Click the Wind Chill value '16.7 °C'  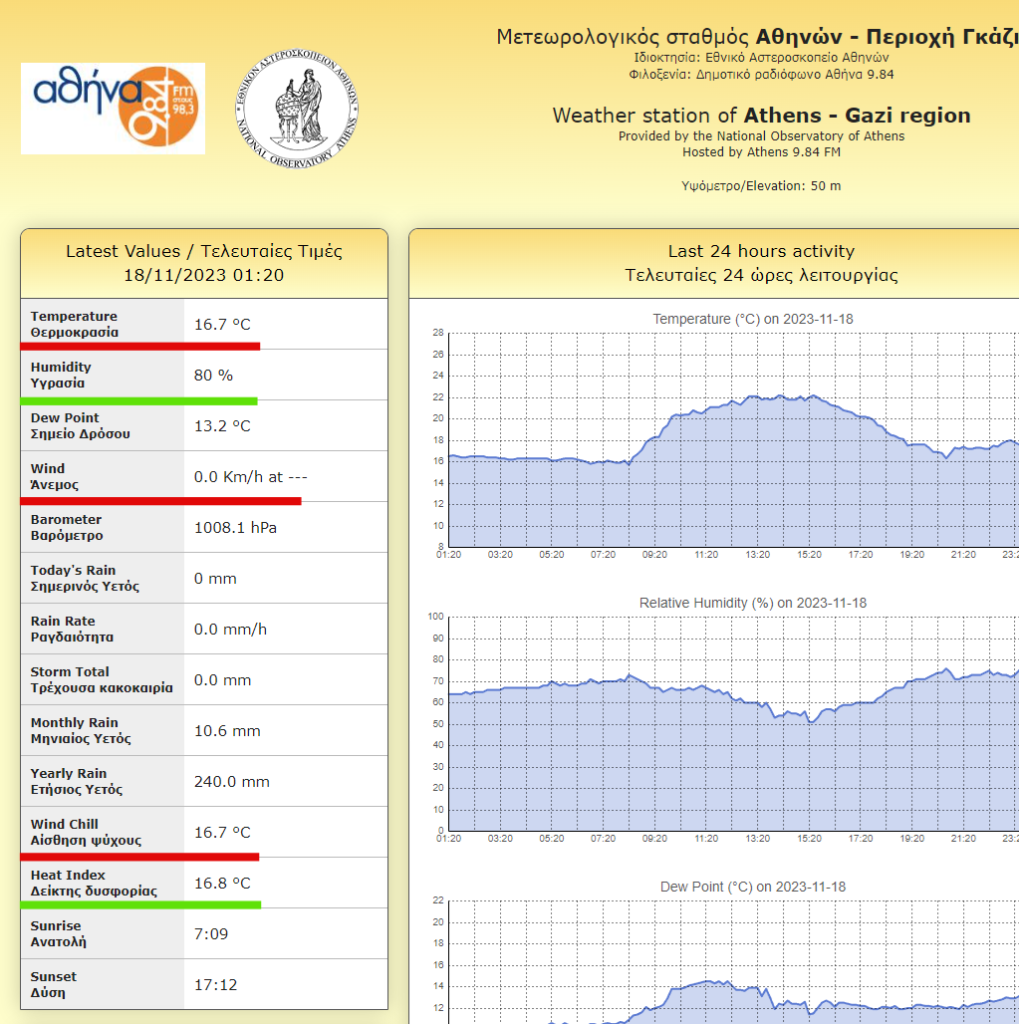(222, 833)
